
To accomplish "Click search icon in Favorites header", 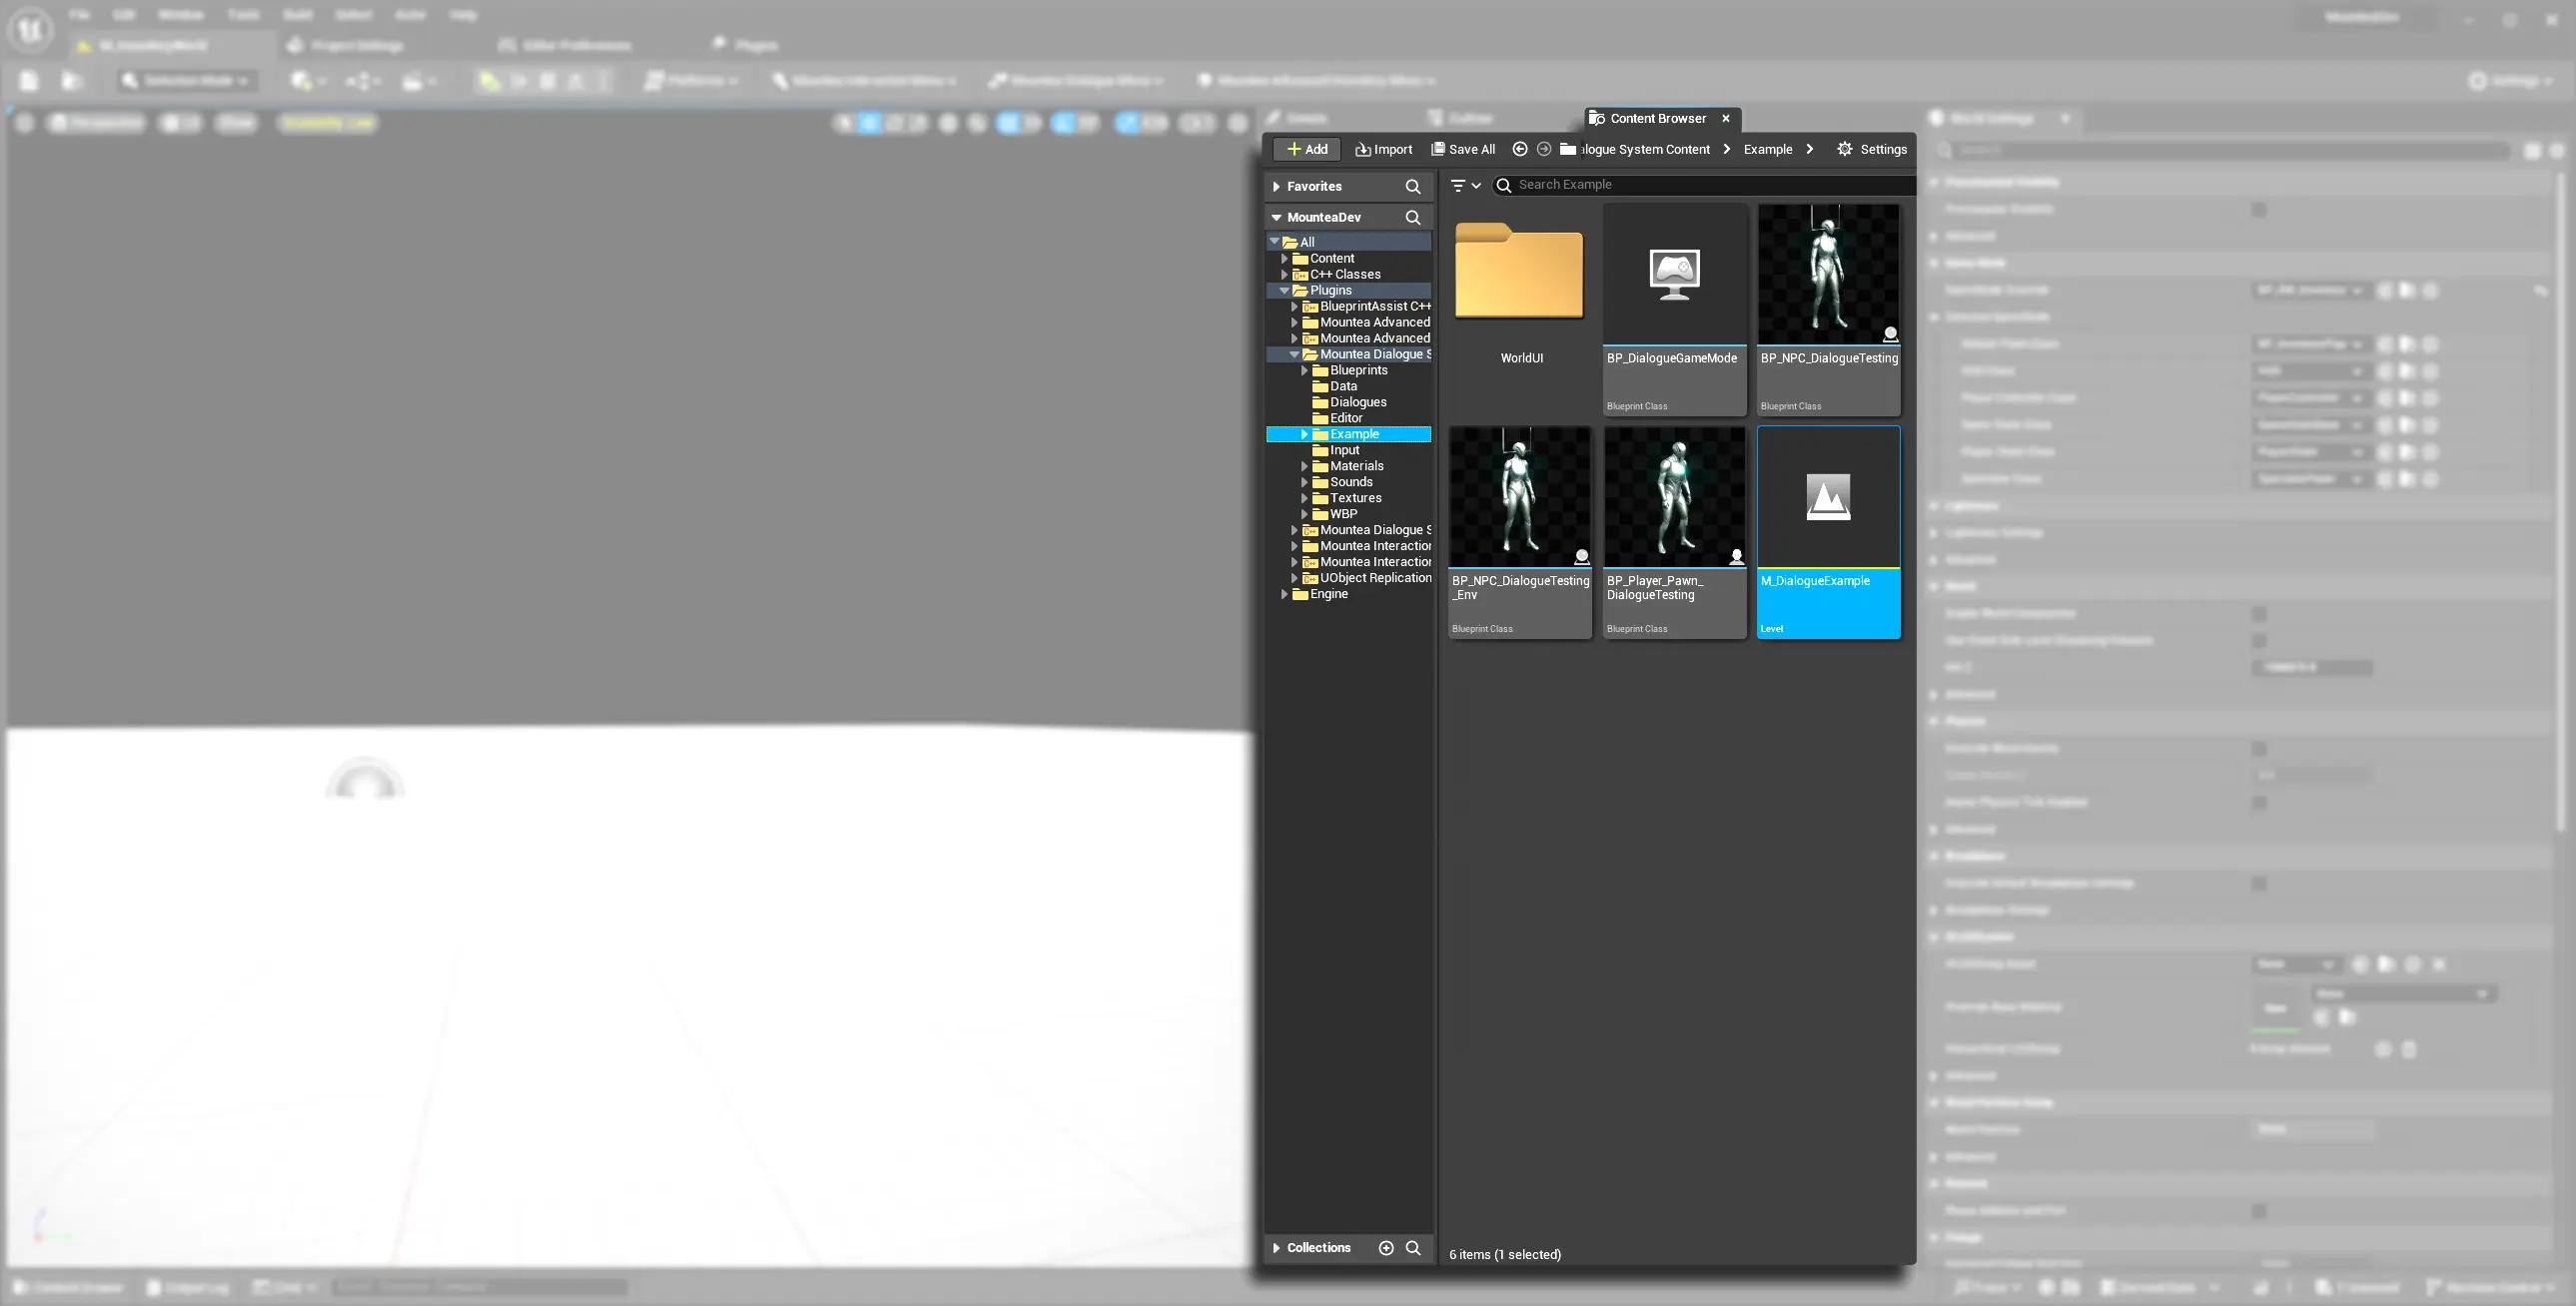I will pyautogui.click(x=1412, y=187).
